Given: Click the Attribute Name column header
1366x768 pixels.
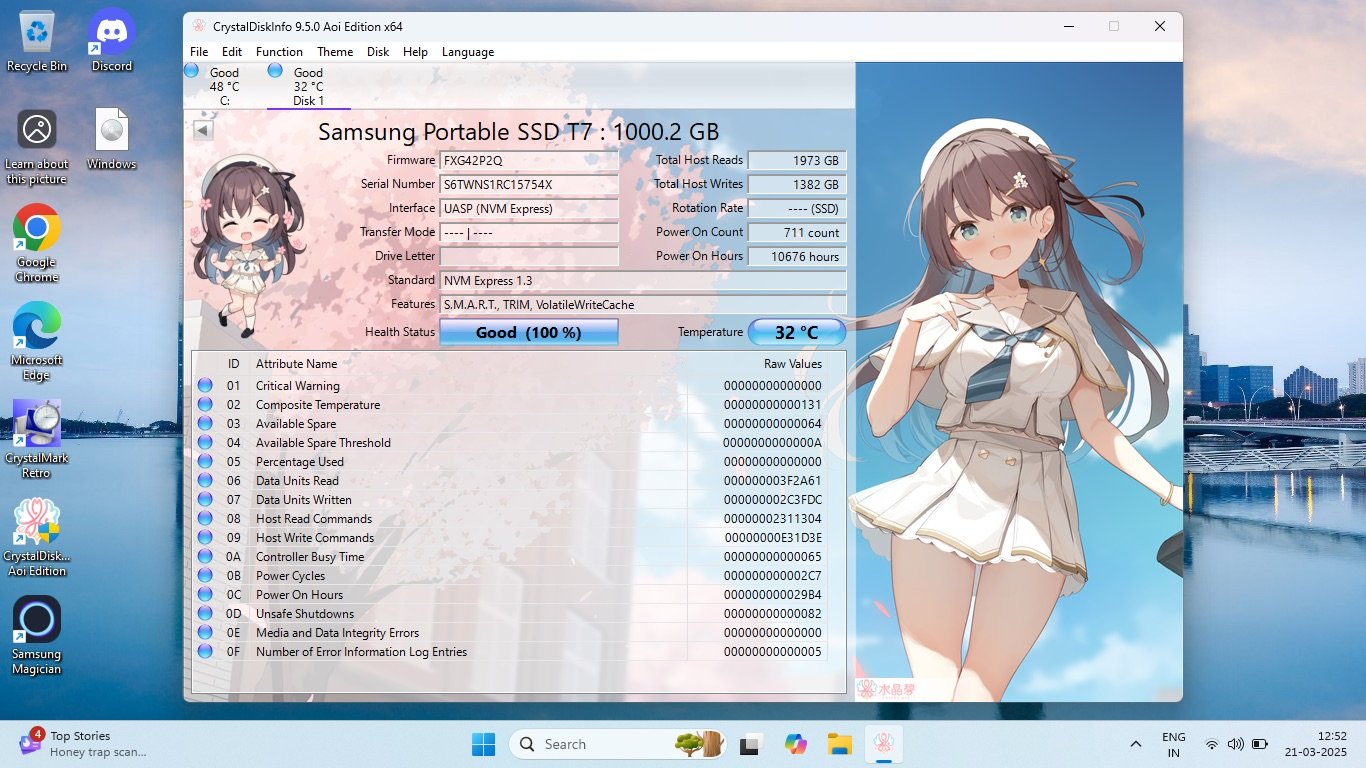Looking at the screenshot, I should (x=296, y=364).
